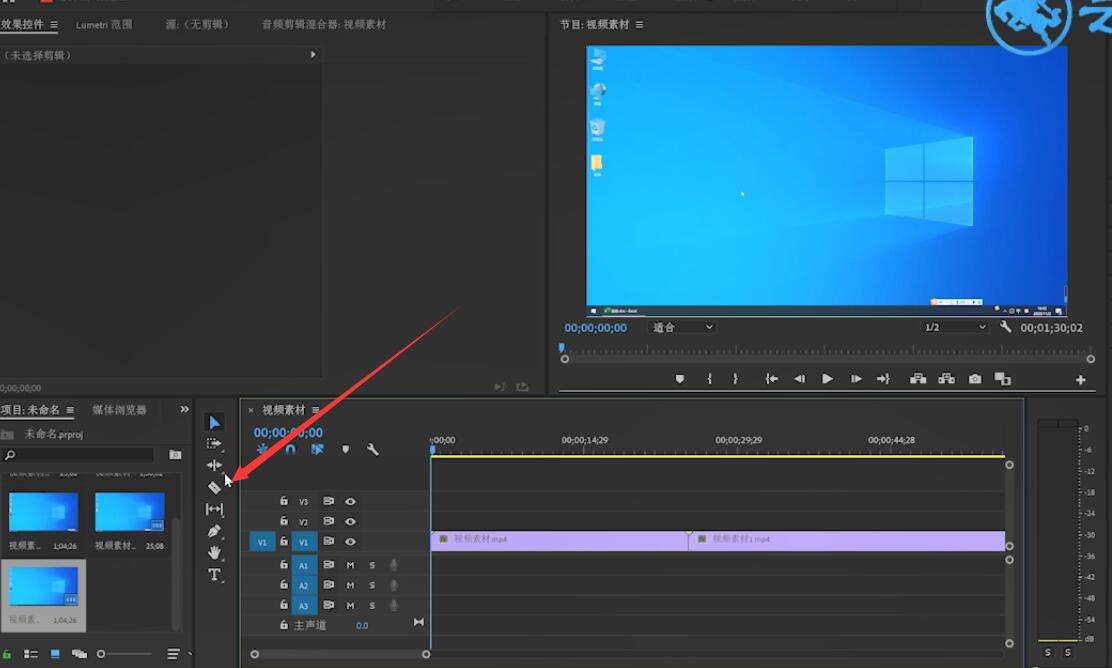The image size is (1112, 668).
Task: Click Mark Out in program monitor
Action: 735,379
